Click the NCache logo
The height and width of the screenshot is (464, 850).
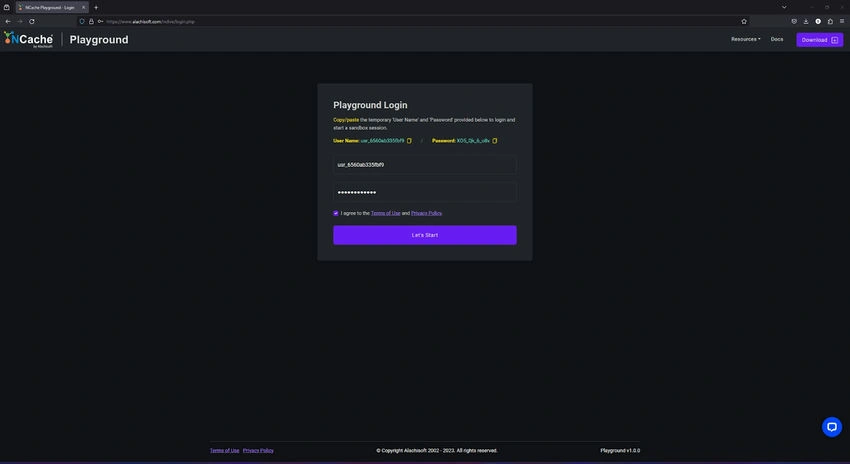point(28,40)
